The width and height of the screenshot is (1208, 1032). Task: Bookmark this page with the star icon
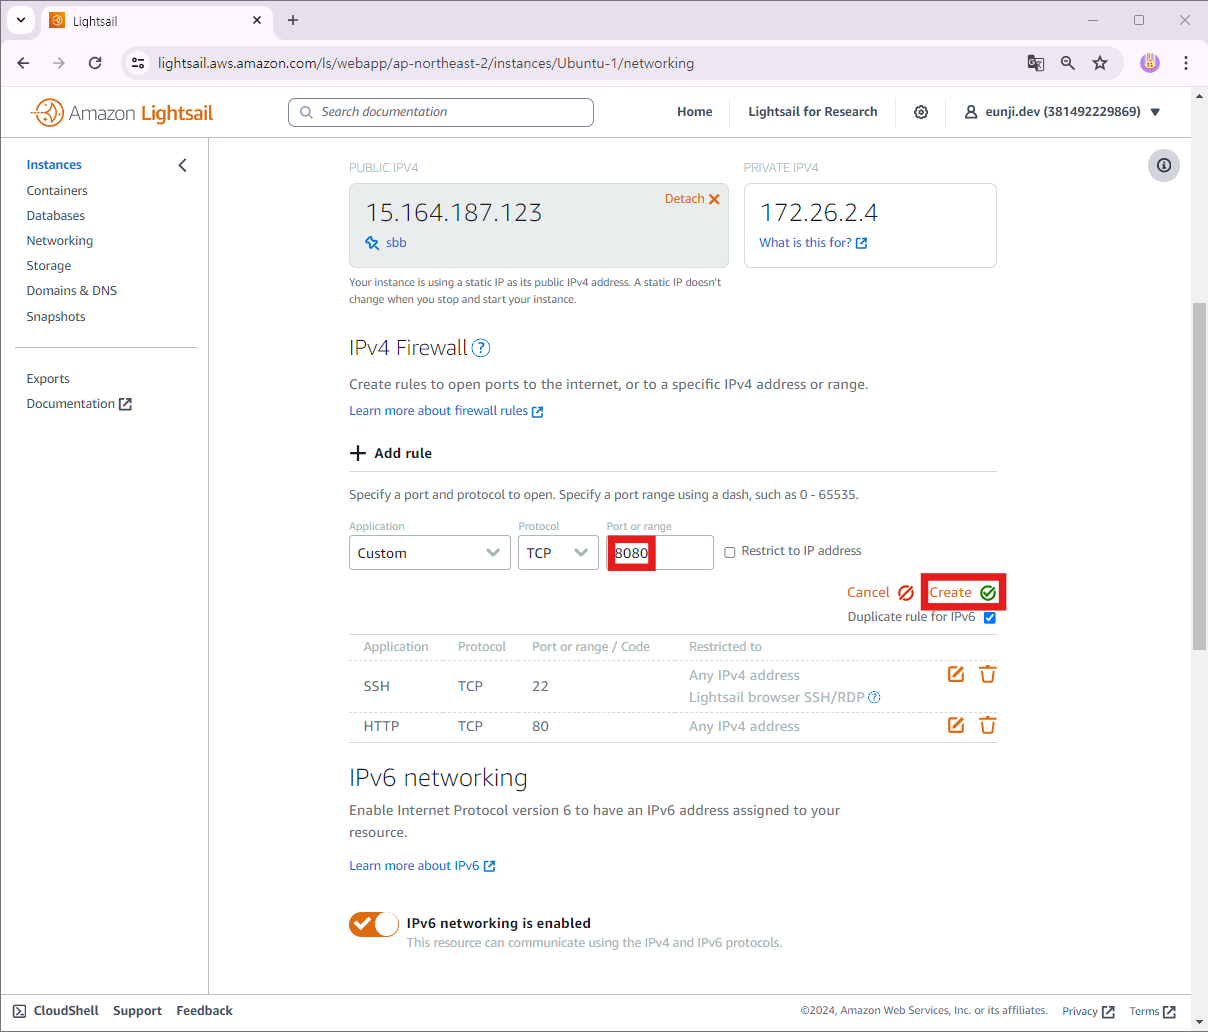tap(1100, 63)
